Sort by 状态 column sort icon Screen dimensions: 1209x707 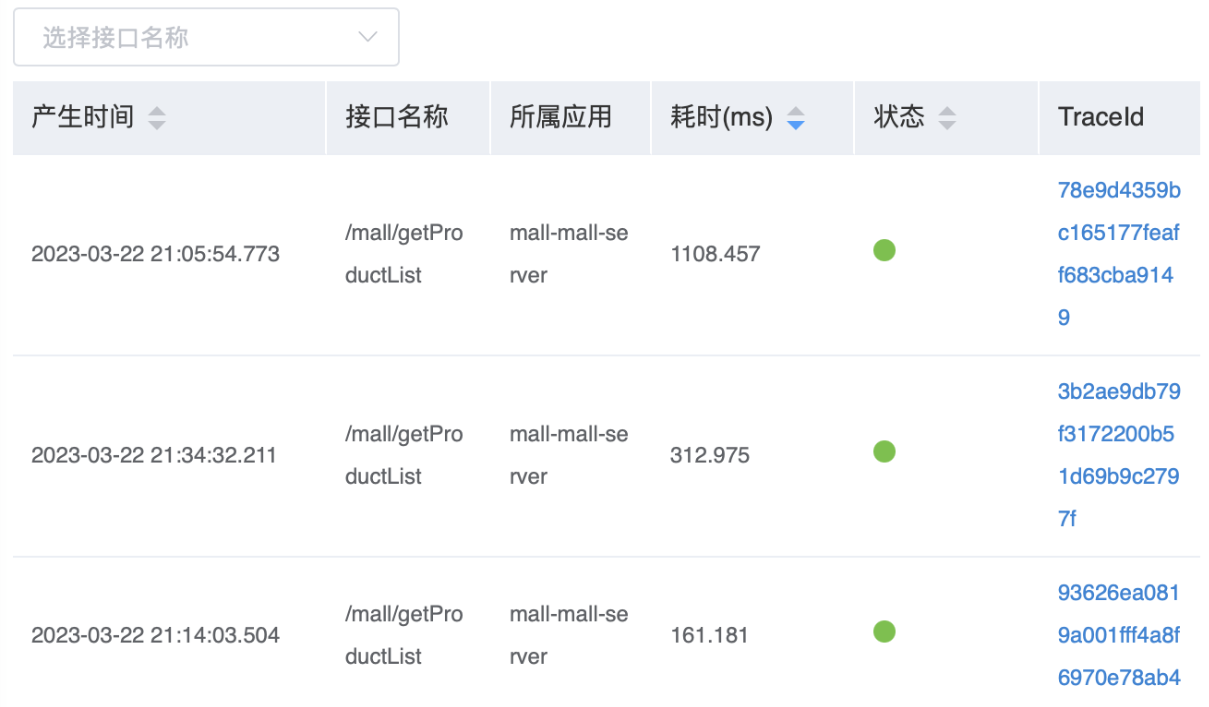(947, 118)
